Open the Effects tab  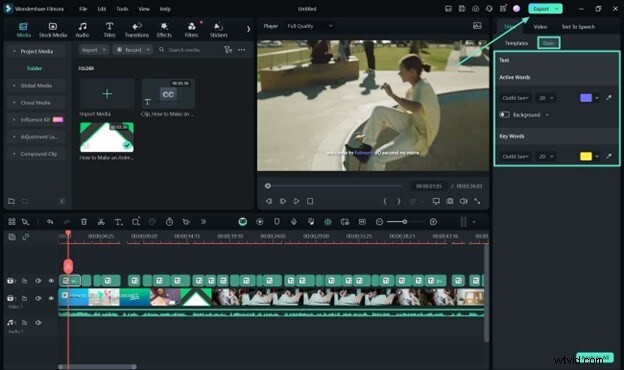point(164,30)
